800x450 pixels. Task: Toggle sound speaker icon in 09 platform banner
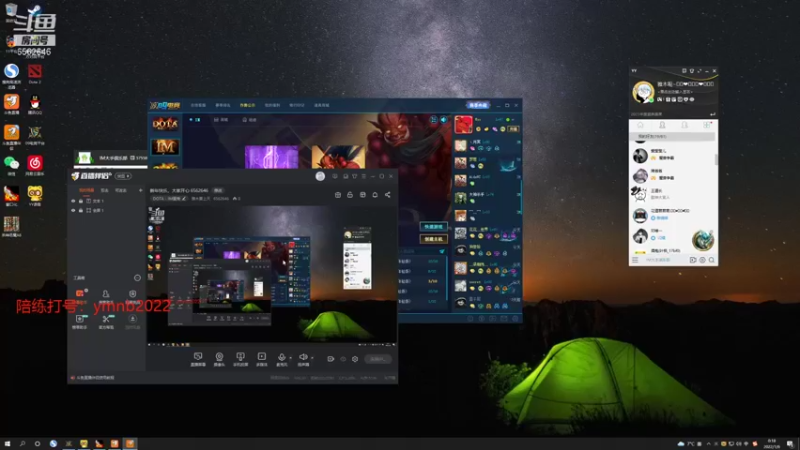[x=444, y=119]
